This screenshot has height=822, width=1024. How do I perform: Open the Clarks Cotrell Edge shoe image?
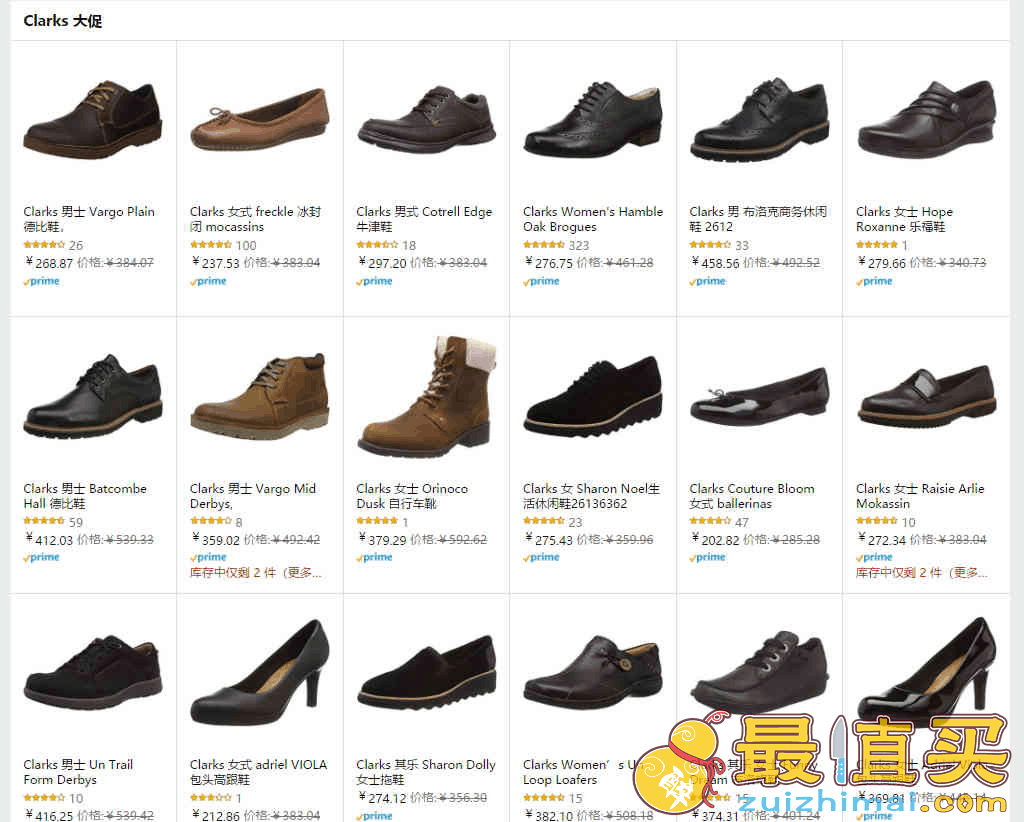pyautogui.click(x=426, y=119)
